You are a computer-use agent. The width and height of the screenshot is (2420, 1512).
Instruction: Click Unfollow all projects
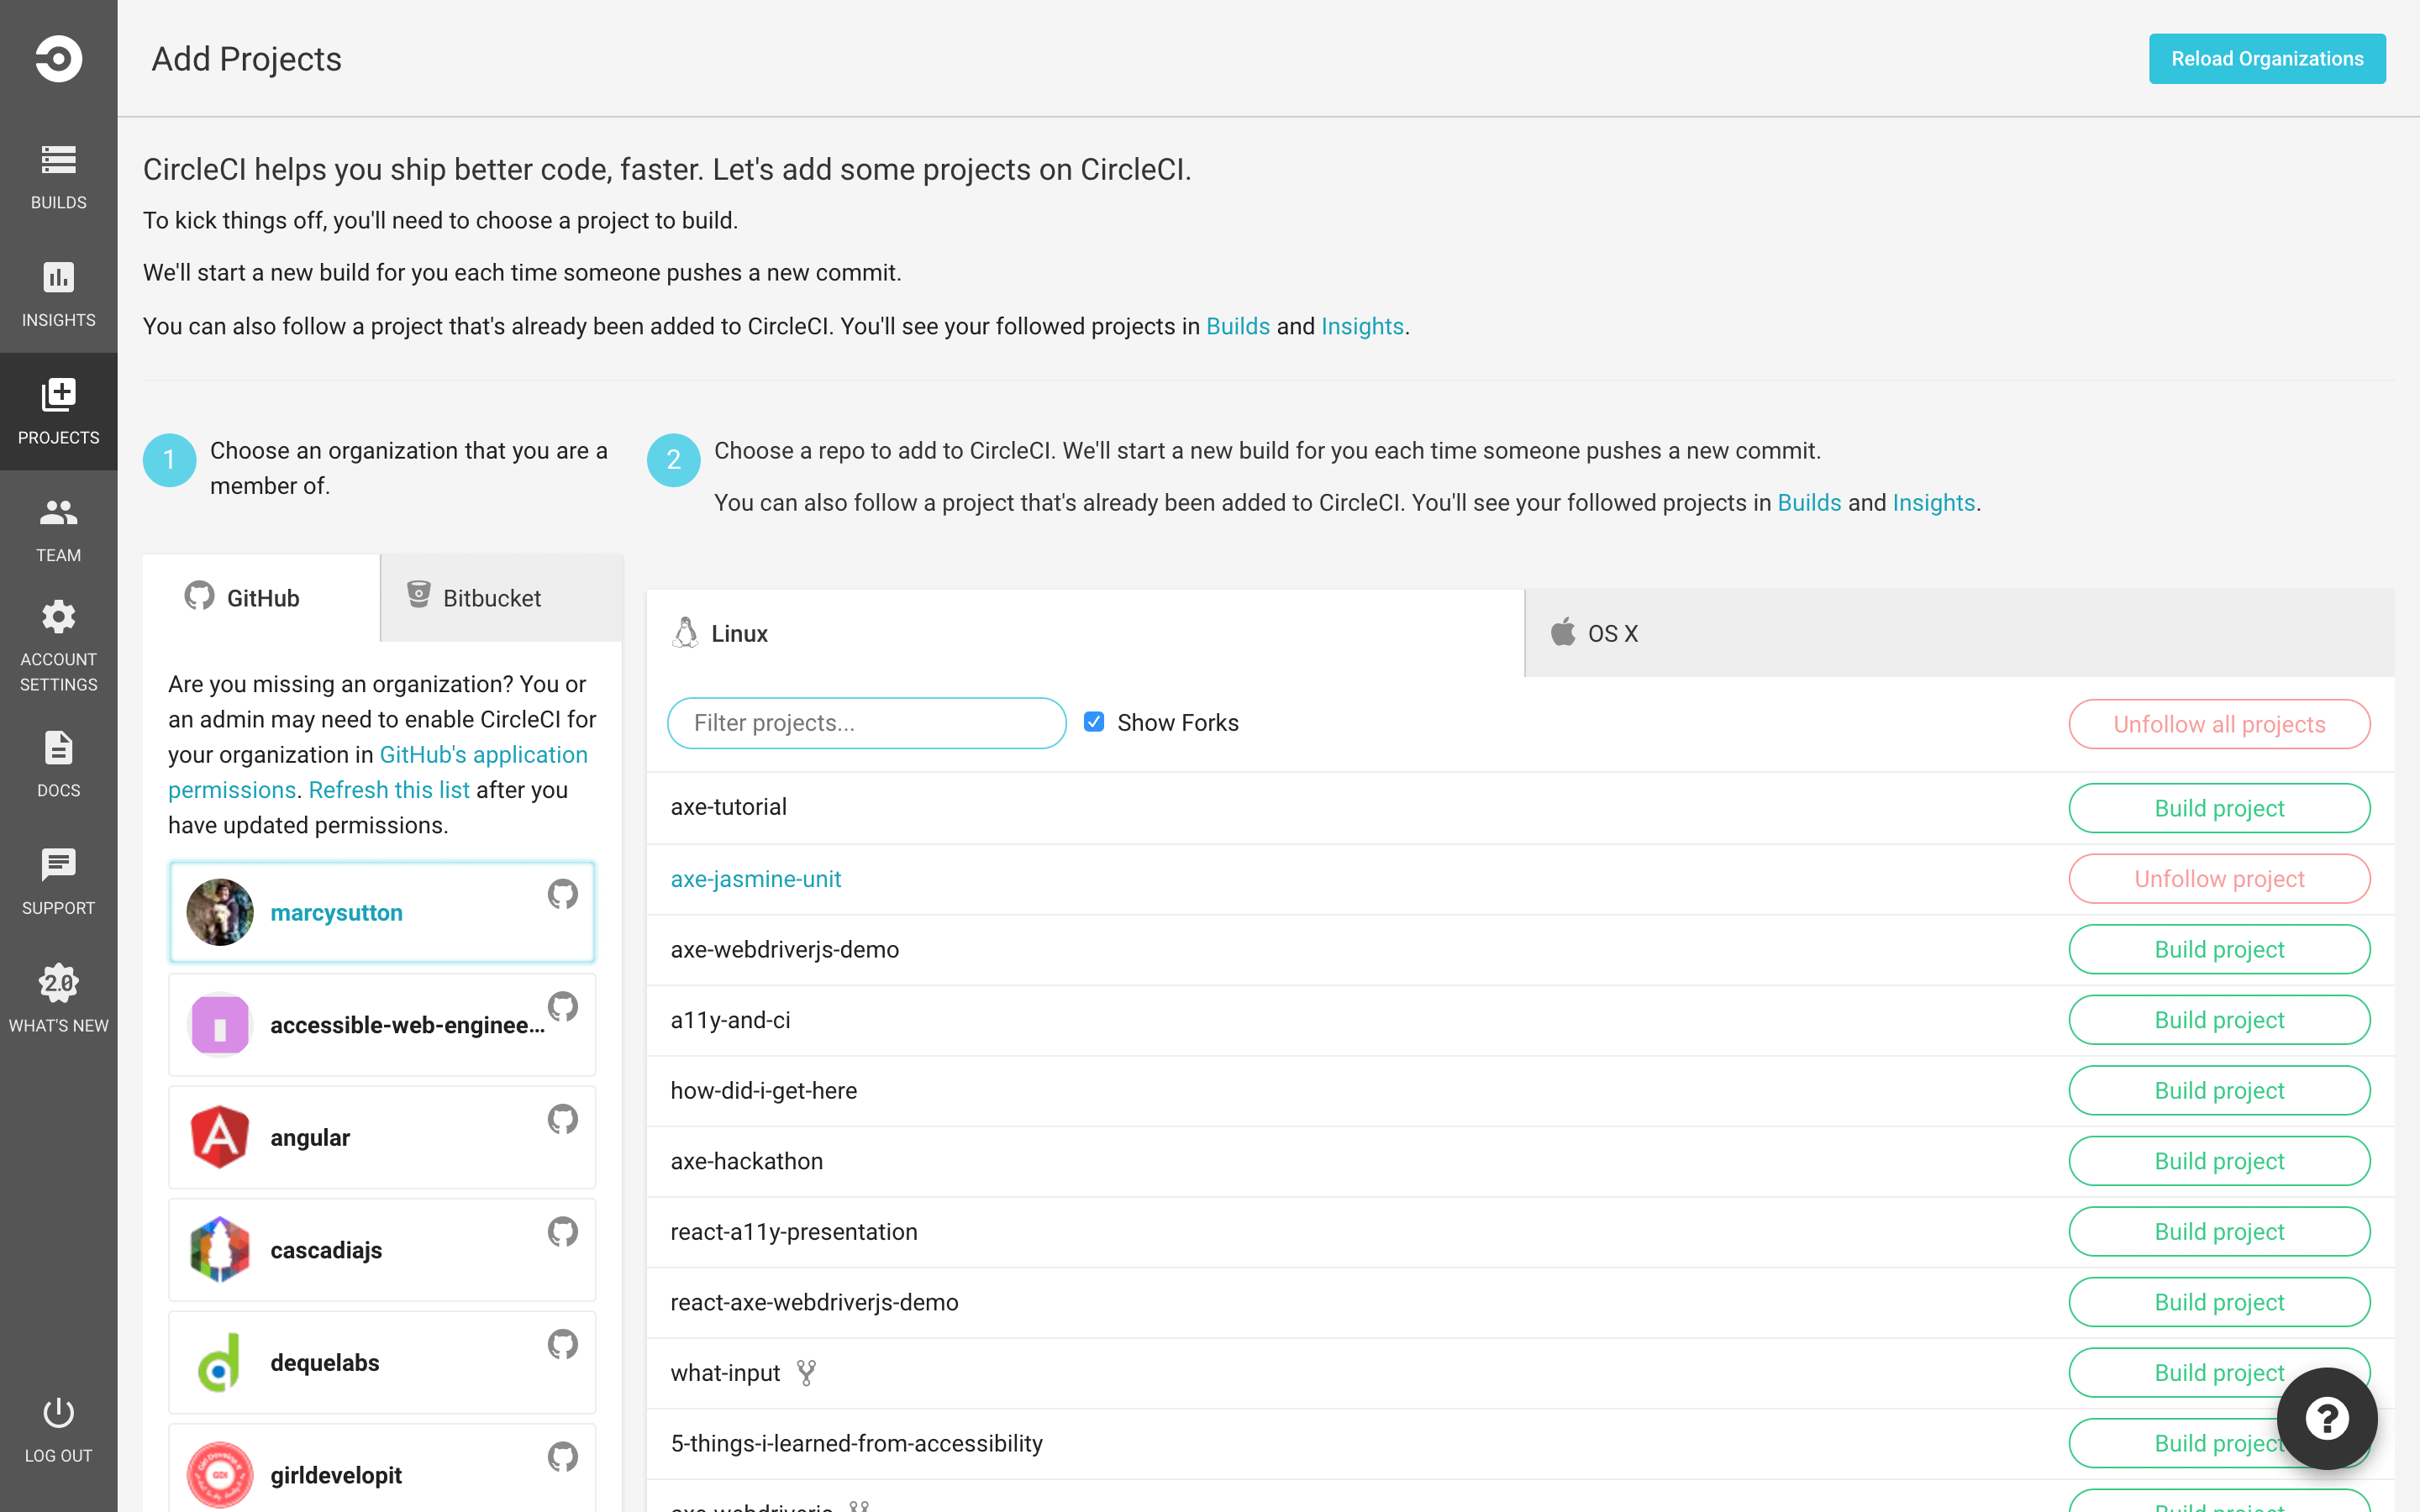pyautogui.click(x=2218, y=723)
